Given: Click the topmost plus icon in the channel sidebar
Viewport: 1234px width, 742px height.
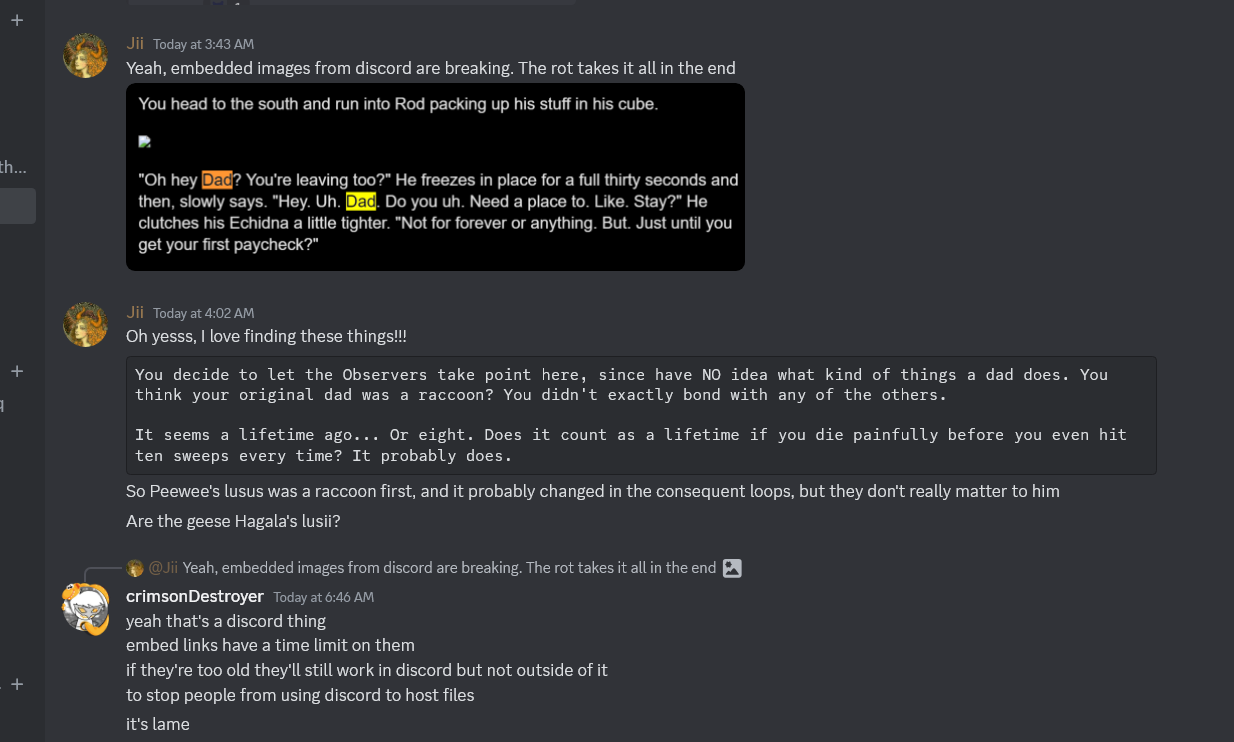Looking at the screenshot, I should (17, 20).
